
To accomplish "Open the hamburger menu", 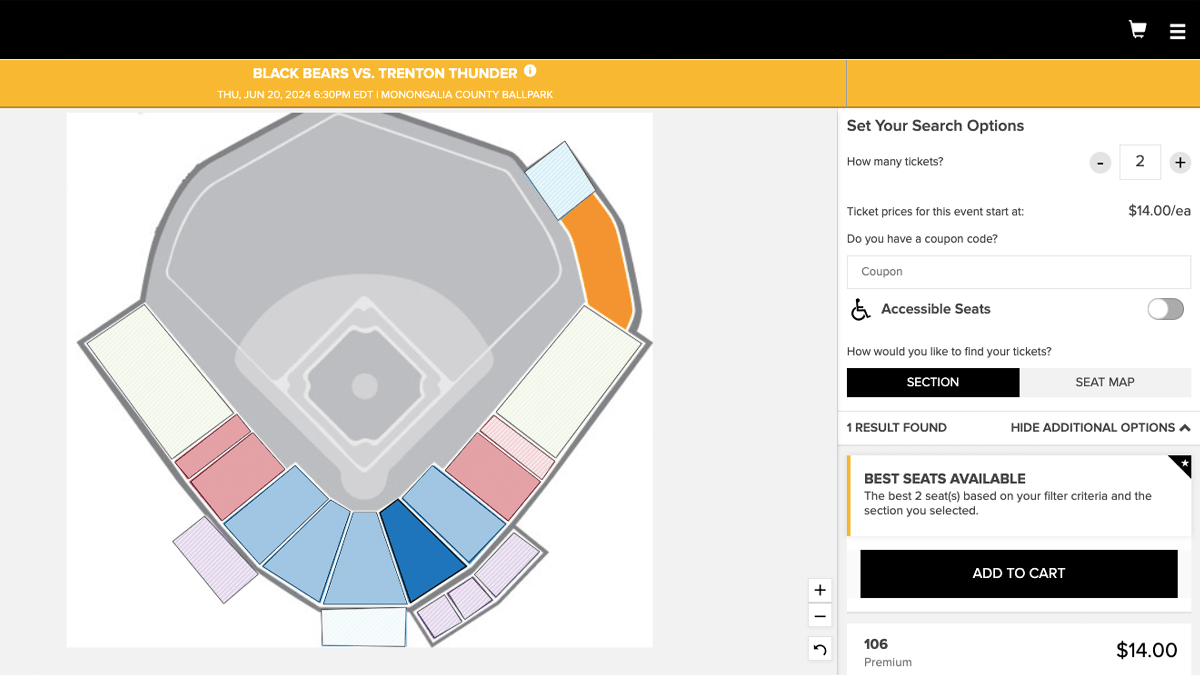I will coord(1177,32).
